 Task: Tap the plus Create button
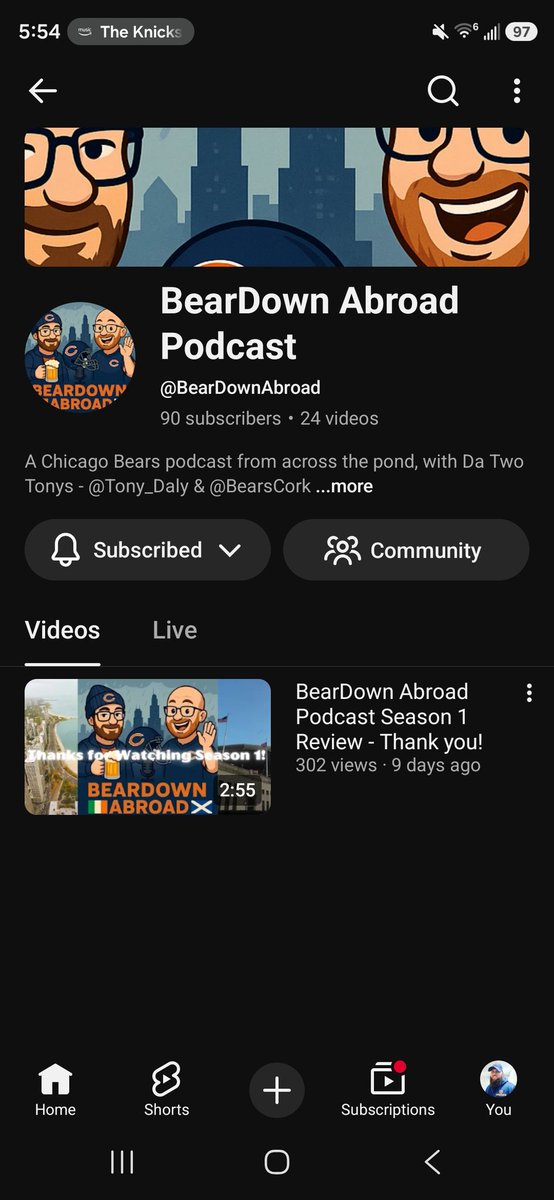(x=277, y=1090)
